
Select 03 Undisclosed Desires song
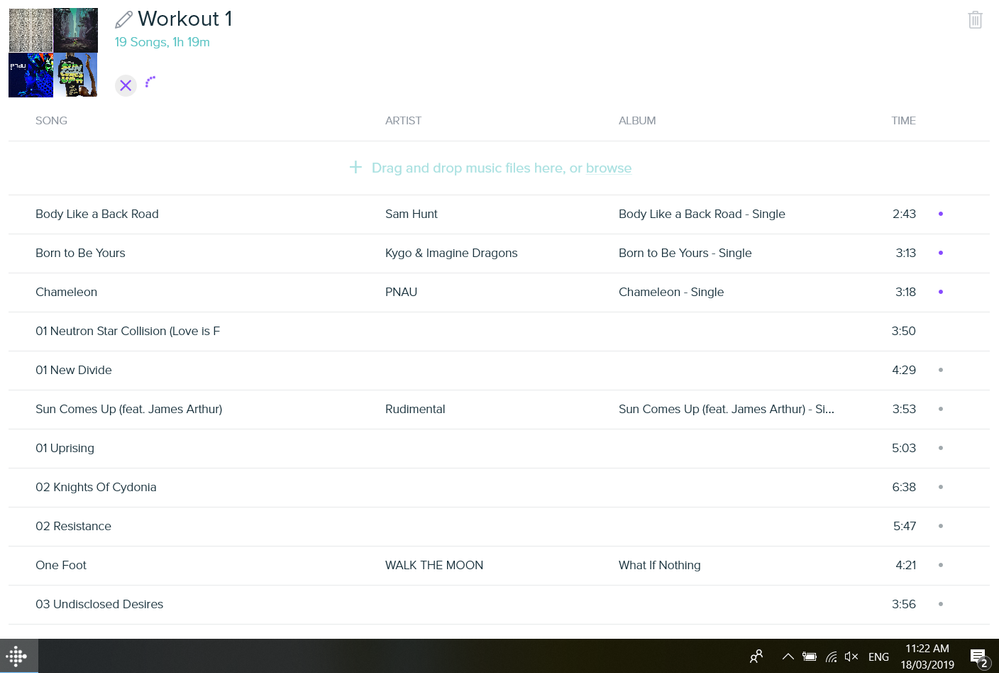99,604
